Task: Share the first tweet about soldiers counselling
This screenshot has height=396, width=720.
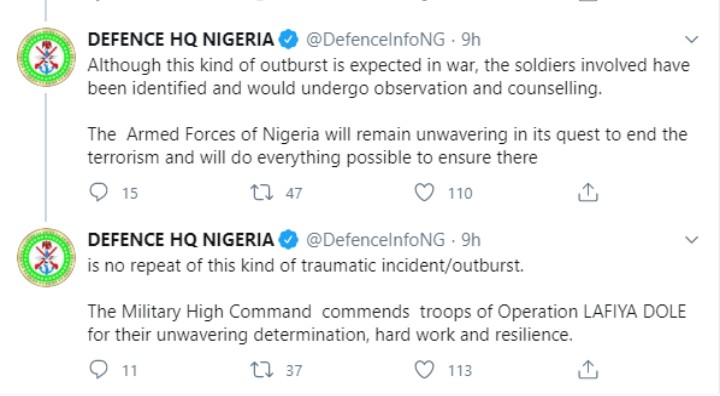Action: pyautogui.click(x=588, y=192)
